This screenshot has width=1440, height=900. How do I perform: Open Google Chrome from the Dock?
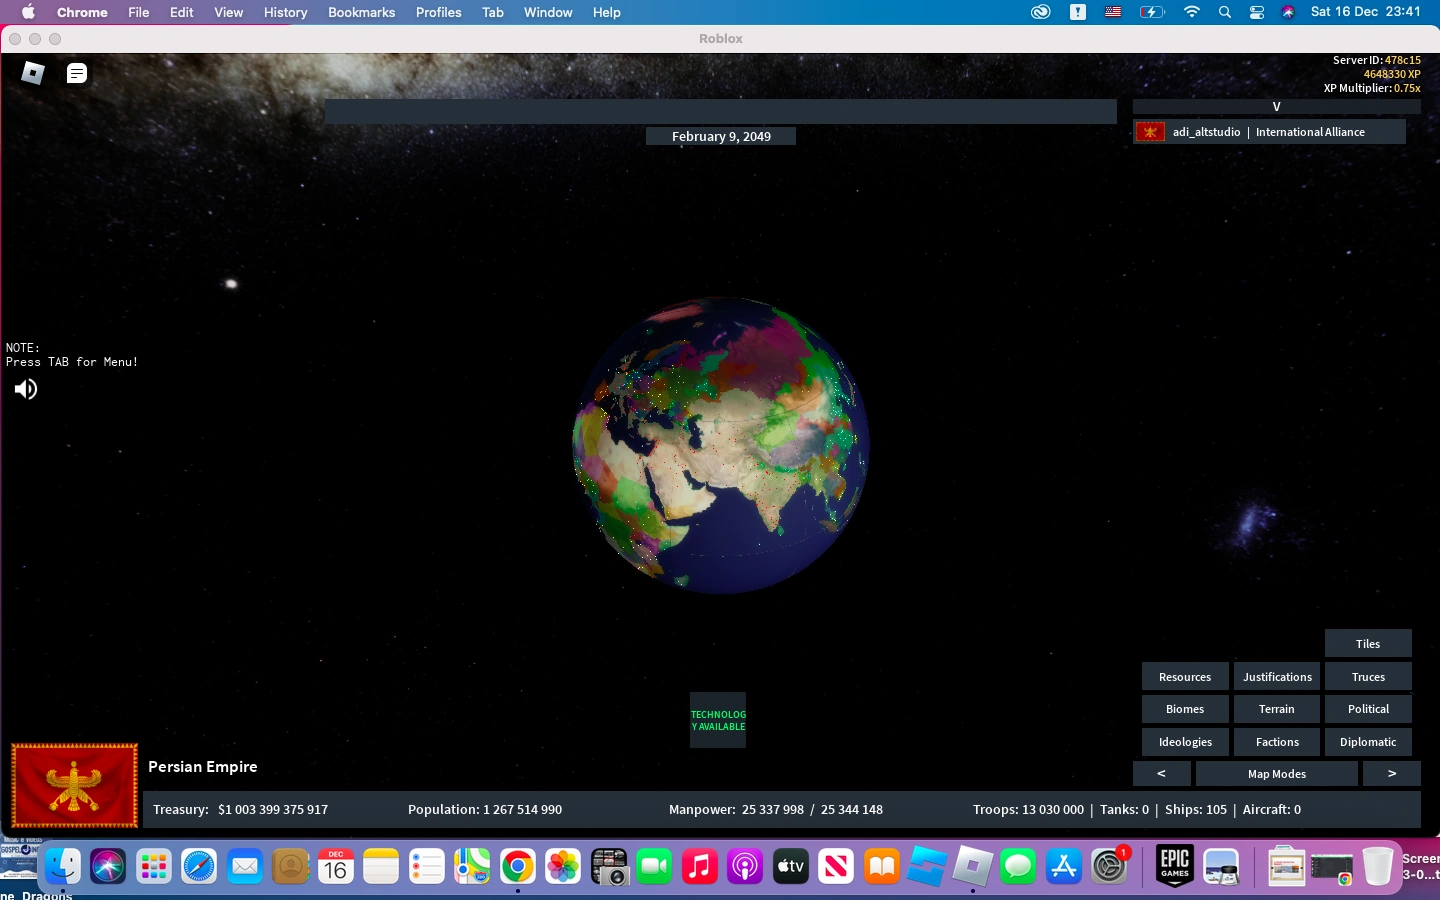coord(517,866)
